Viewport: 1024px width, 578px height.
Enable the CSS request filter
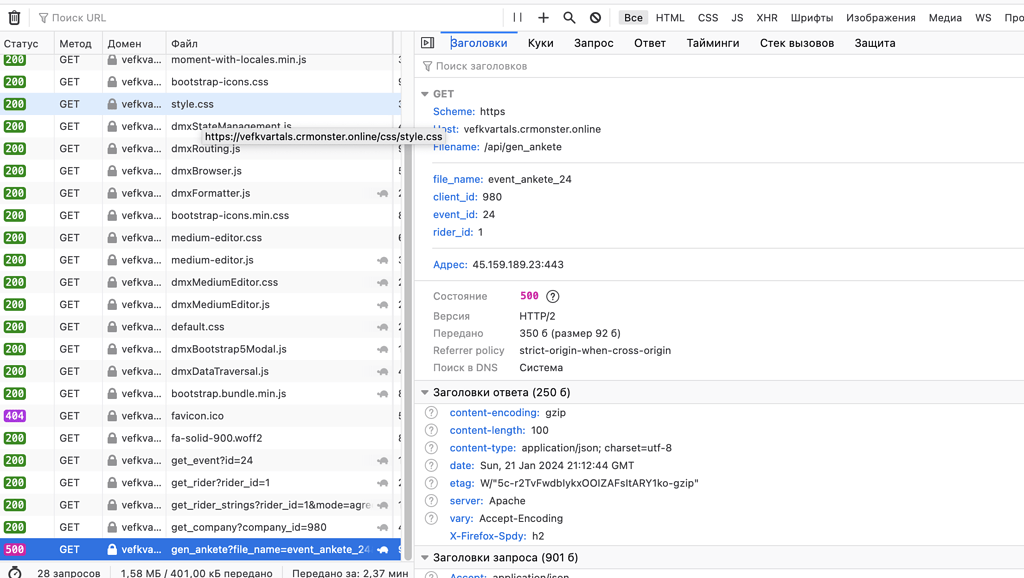click(707, 16)
